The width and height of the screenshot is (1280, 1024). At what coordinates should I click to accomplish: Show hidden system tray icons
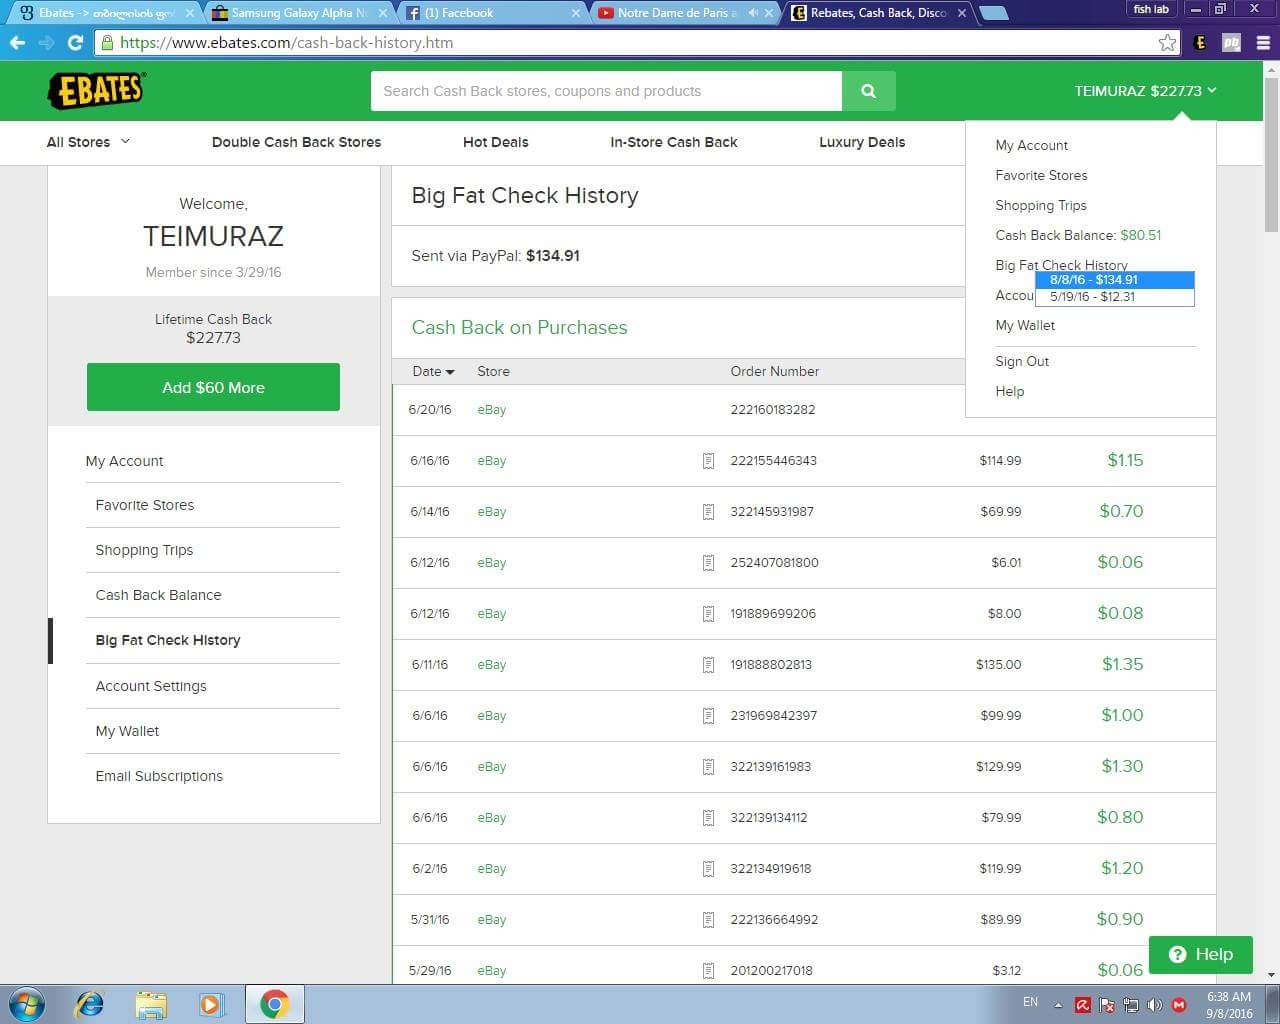tap(1058, 1005)
